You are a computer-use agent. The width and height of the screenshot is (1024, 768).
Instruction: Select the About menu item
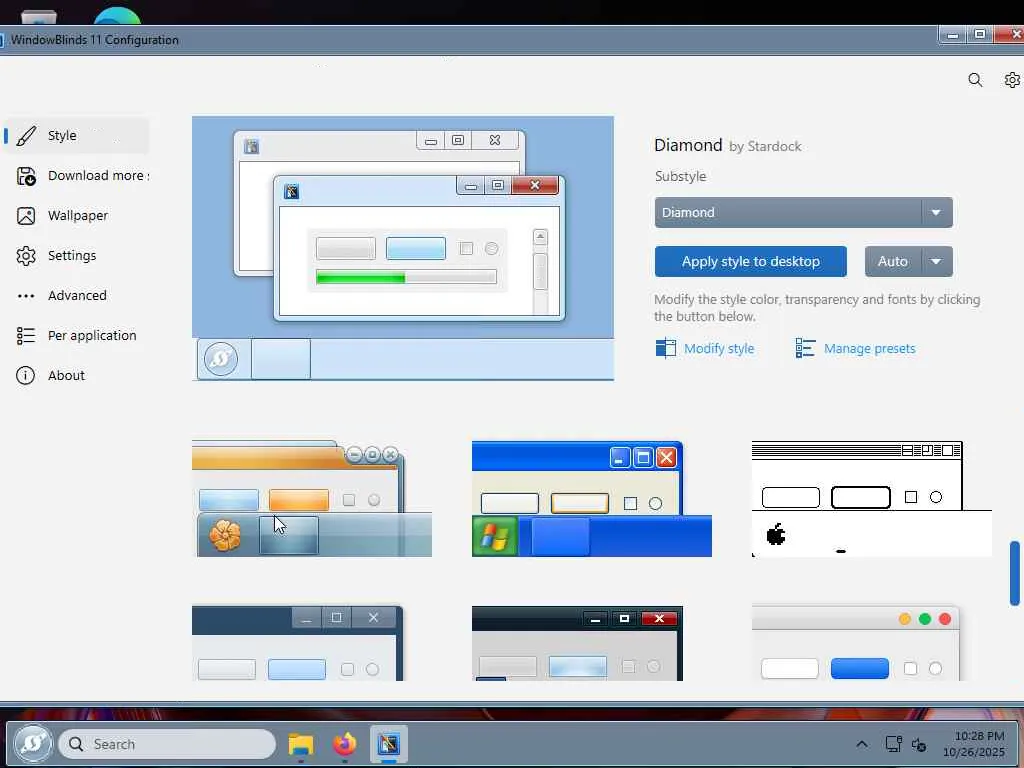click(77, 376)
